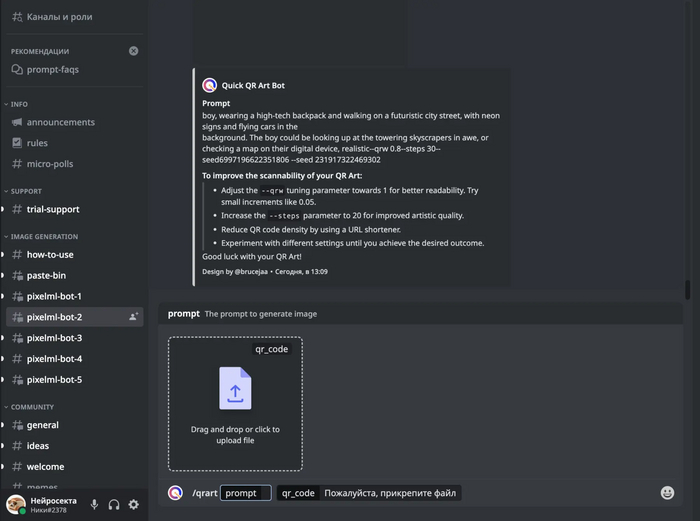Click the --steps code snippet in the tips
The width and height of the screenshot is (700, 521).
click(x=284, y=216)
